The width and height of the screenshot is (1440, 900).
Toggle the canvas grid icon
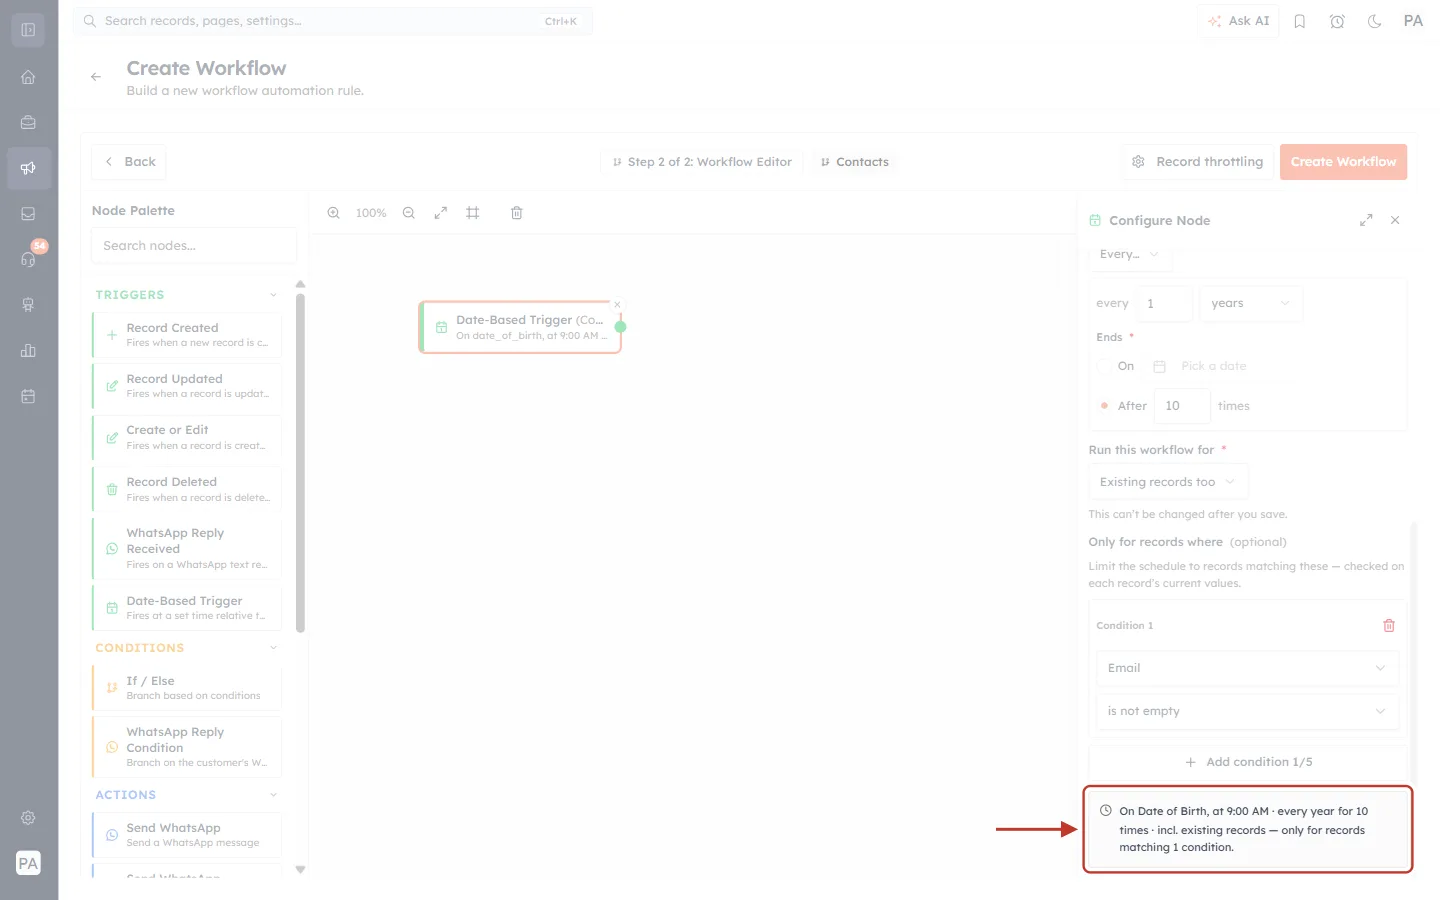[473, 213]
